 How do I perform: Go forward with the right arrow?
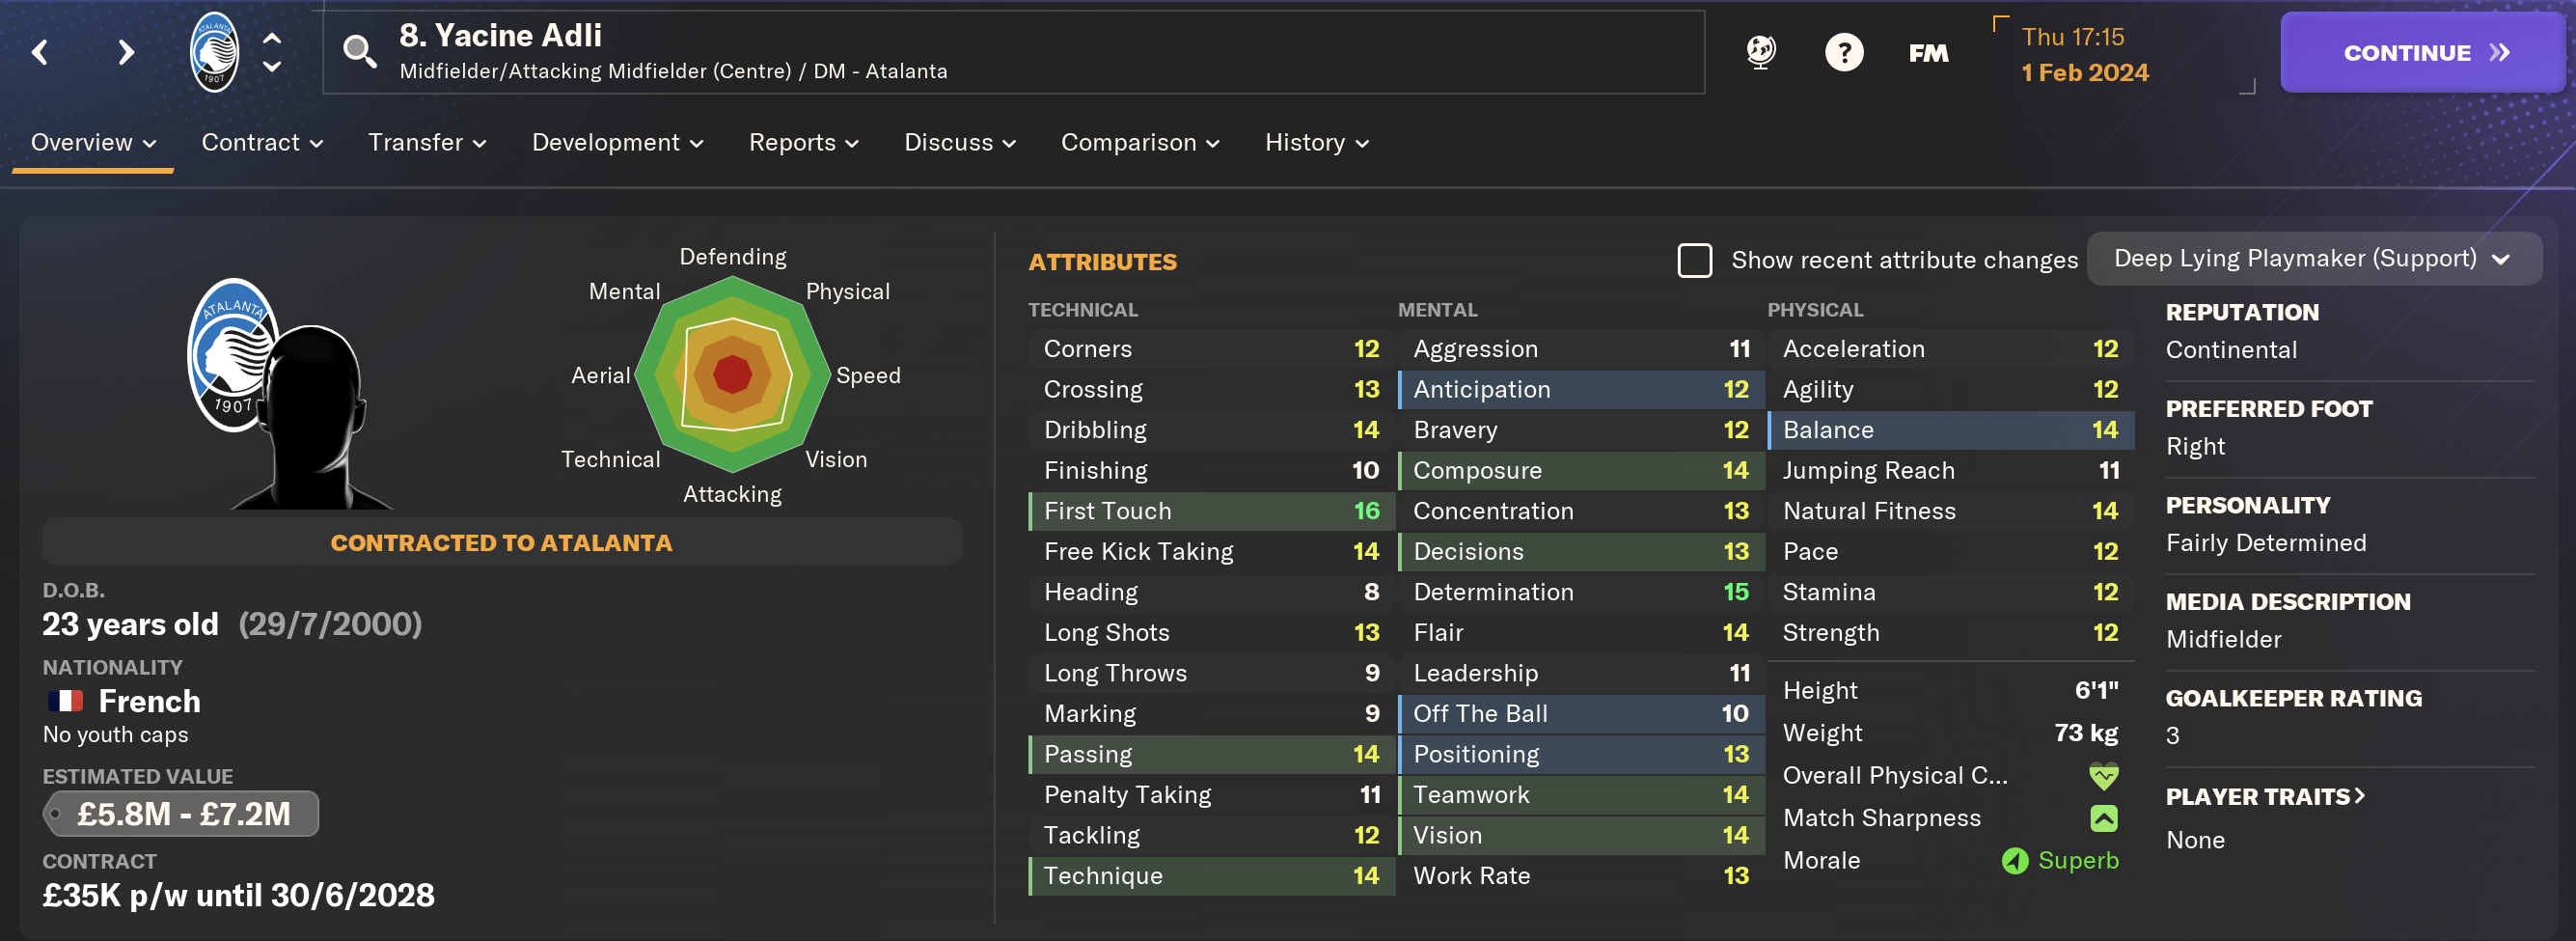[125, 52]
